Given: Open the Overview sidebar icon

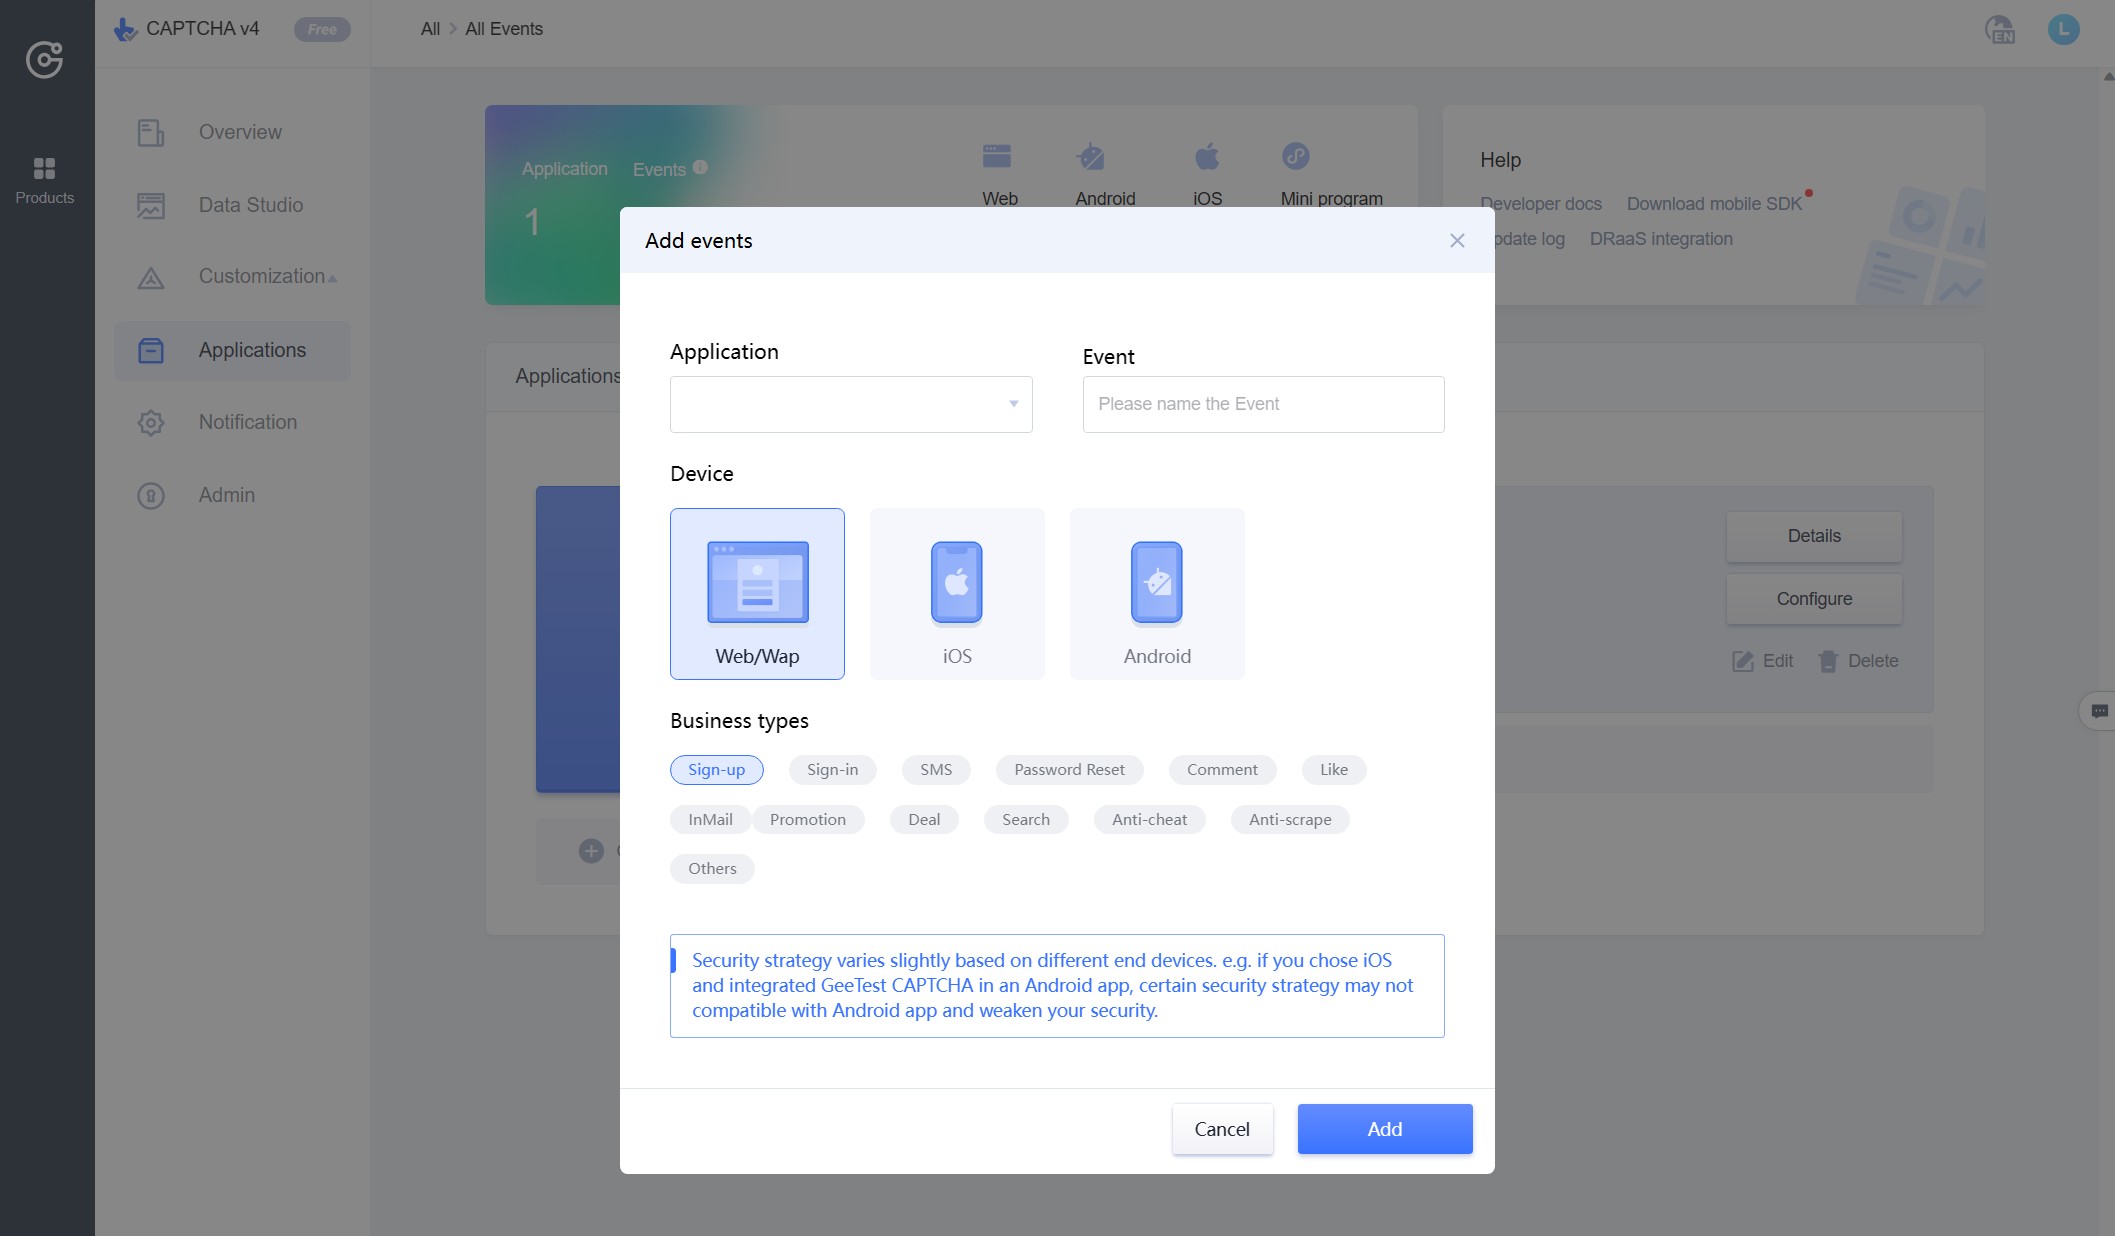Looking at the screenshot, I should coord(150,131).
